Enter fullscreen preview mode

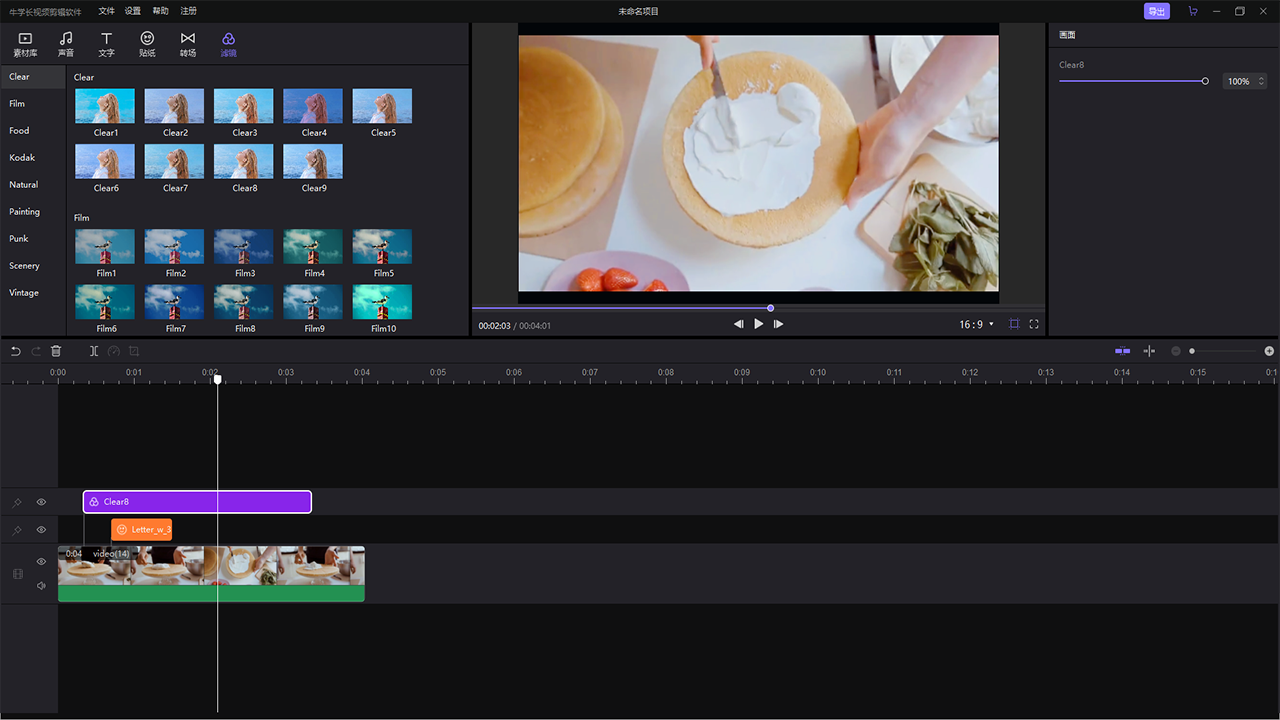point(1034,324)
